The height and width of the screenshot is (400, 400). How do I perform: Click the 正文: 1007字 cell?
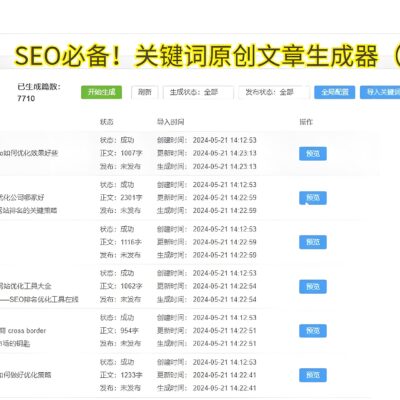point(121,153)
